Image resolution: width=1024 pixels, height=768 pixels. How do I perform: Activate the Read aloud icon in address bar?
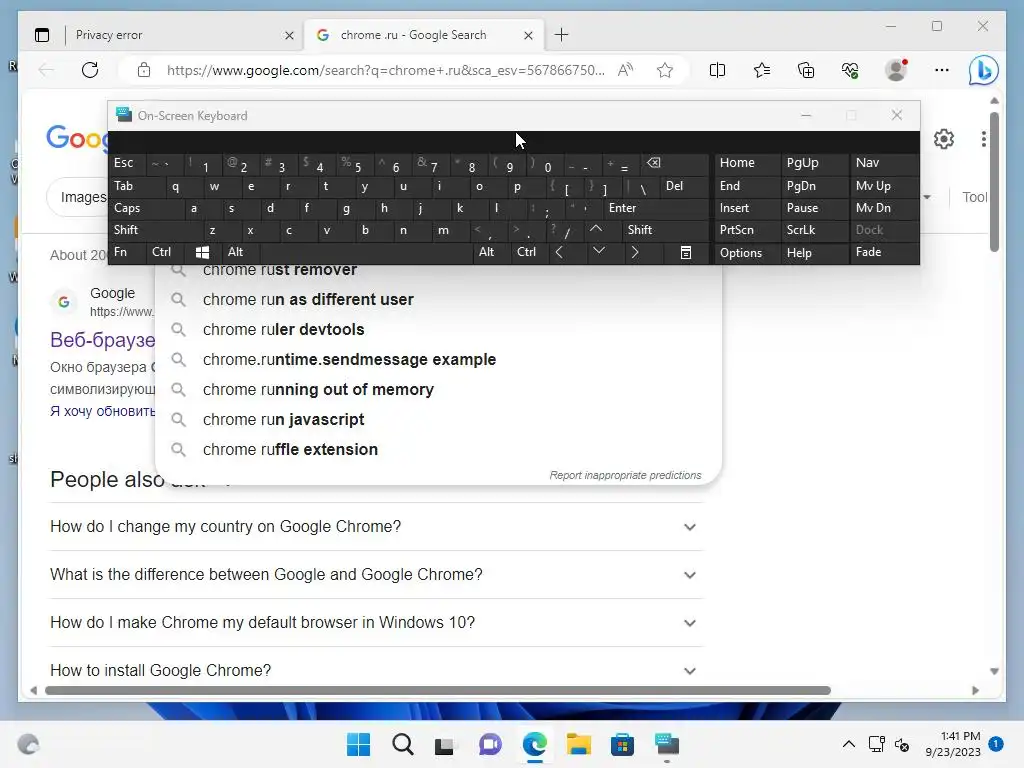click(x=626, y=70)
